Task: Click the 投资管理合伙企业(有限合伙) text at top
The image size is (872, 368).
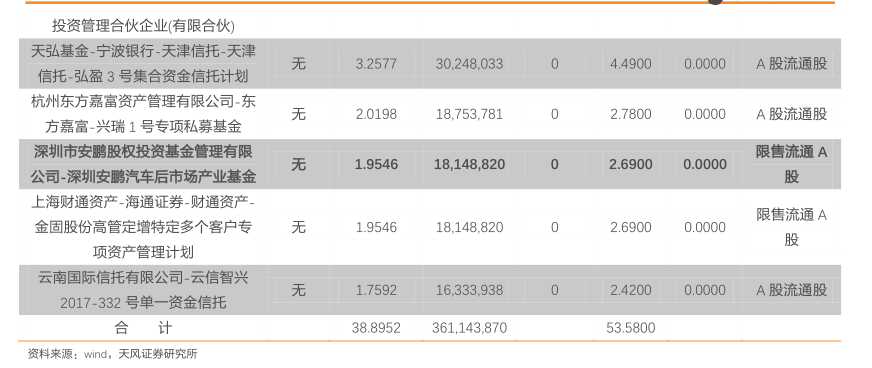Action: click(x=143, y=26)
